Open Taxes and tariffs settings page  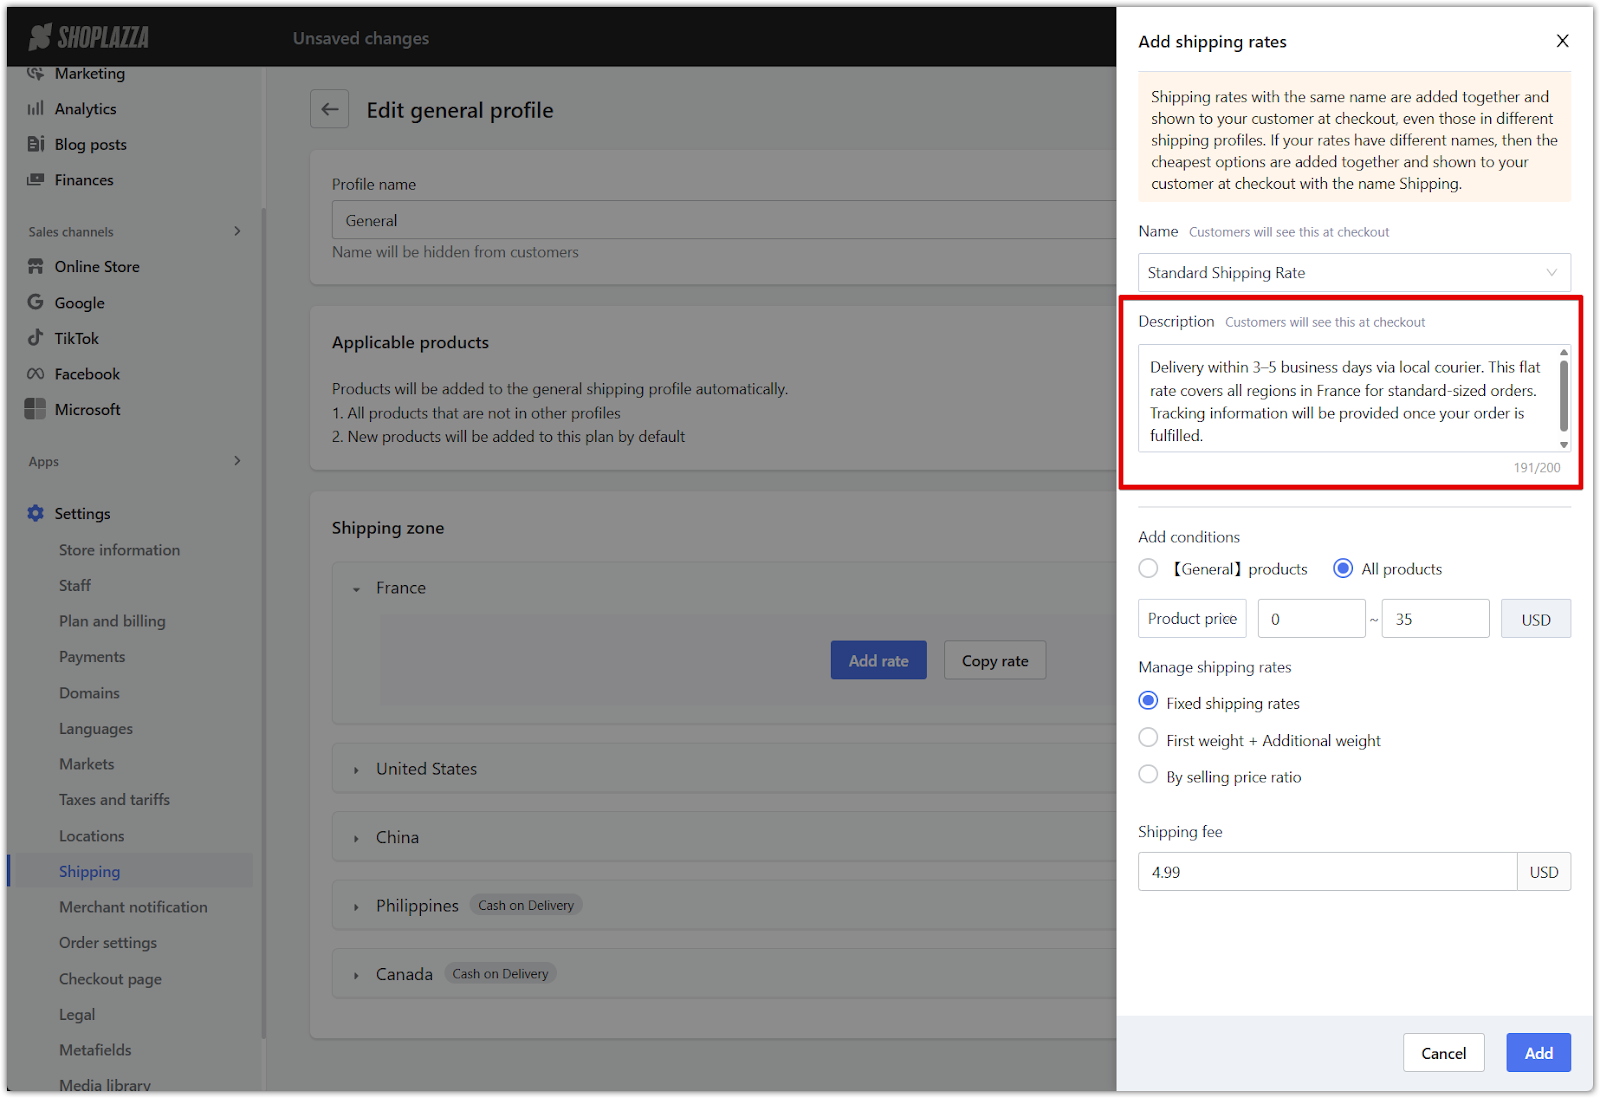pyautogui.click(x=114, y=800)
